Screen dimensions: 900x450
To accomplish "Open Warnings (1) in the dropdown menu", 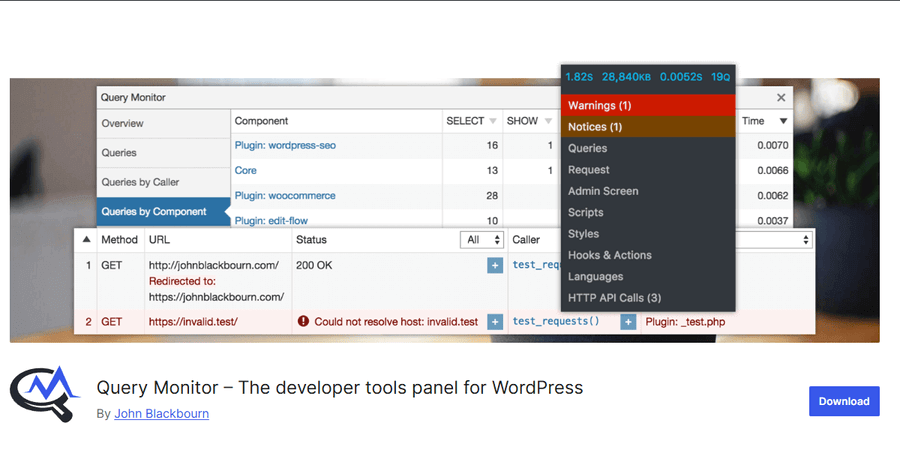I will (648, 106).
